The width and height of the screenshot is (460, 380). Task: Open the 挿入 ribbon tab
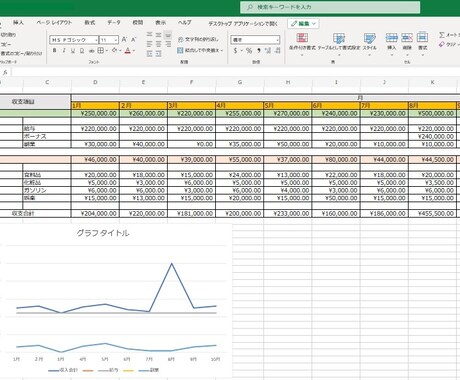[18, 23]
